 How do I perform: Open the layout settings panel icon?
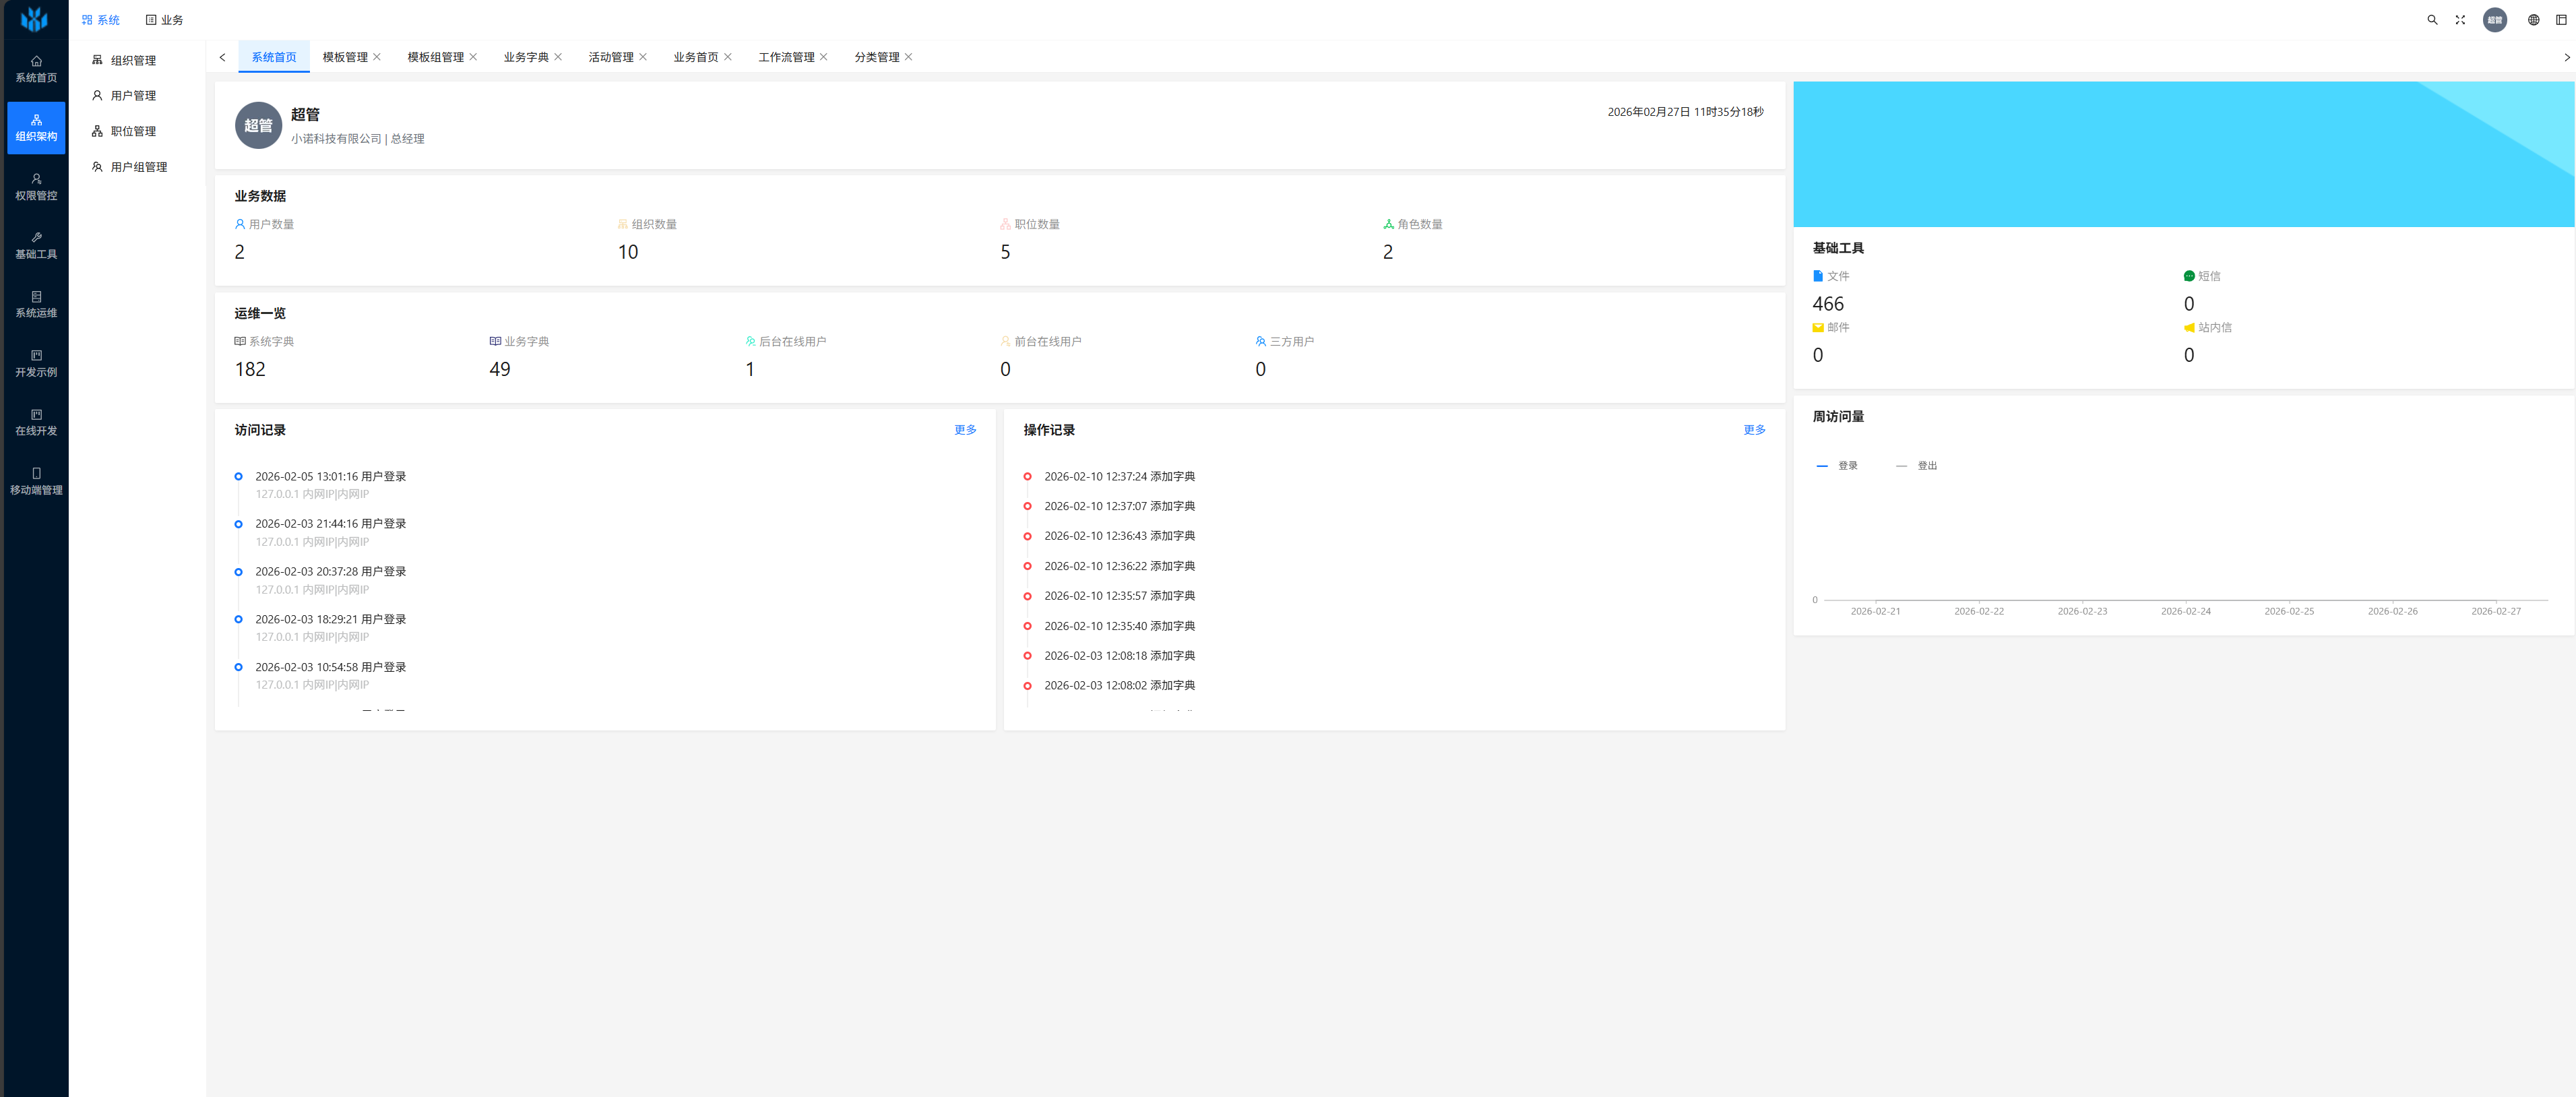pyautogui.click(x=2561, y=20)
